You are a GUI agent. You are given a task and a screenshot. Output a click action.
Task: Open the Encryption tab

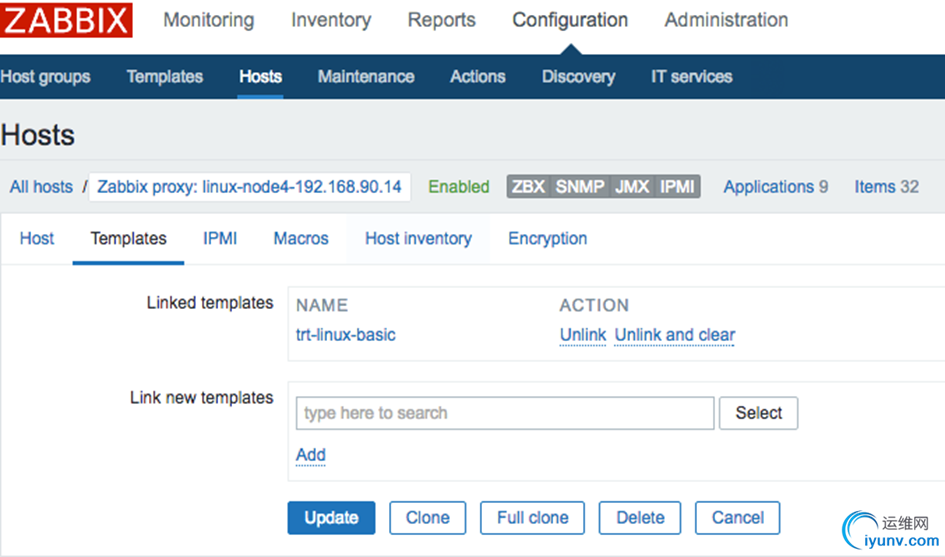tap(547, 238)
